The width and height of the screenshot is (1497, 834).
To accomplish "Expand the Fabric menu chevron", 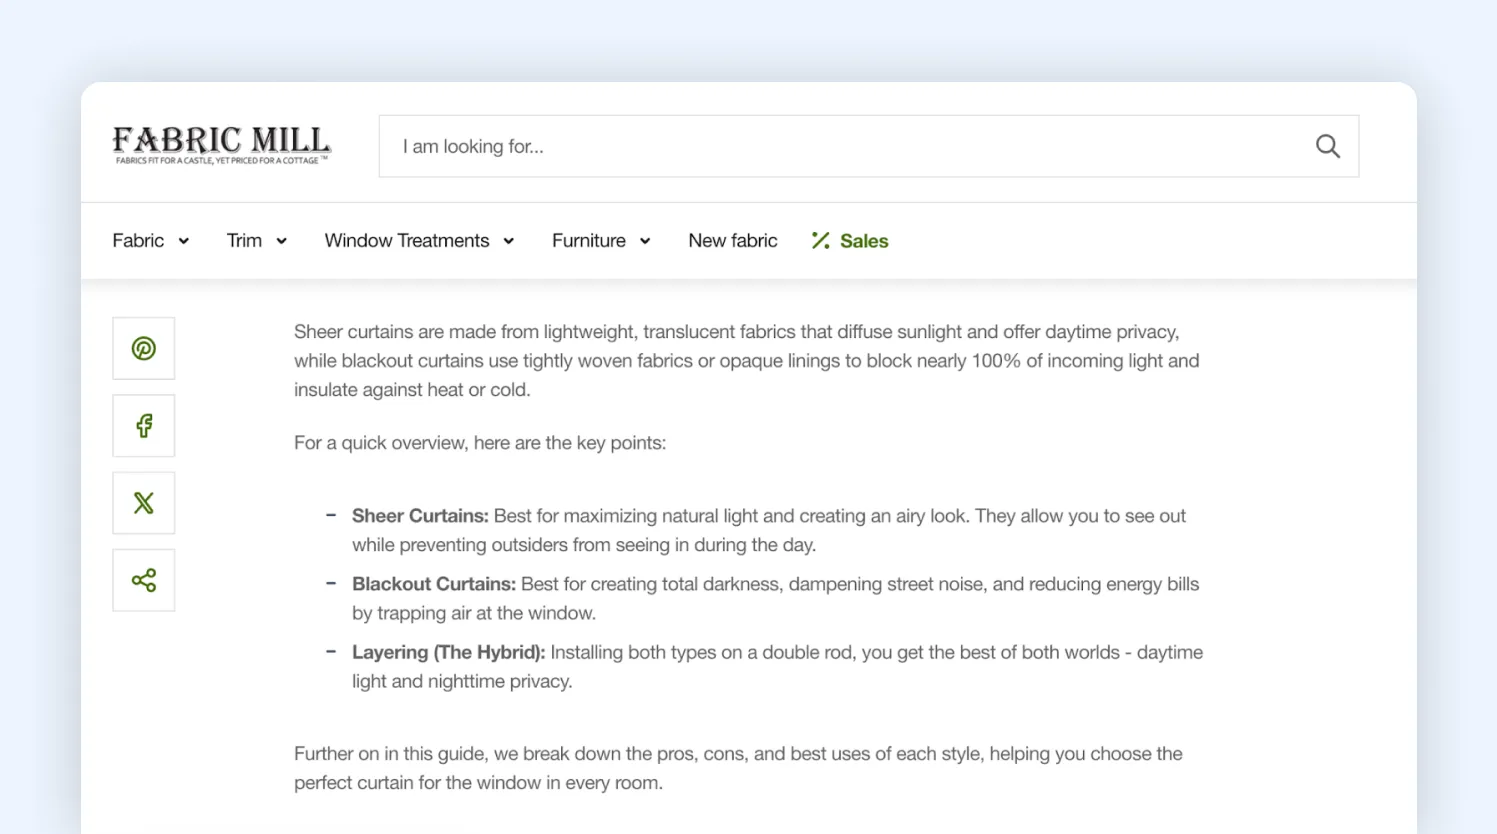I will (x=184, y=241).
